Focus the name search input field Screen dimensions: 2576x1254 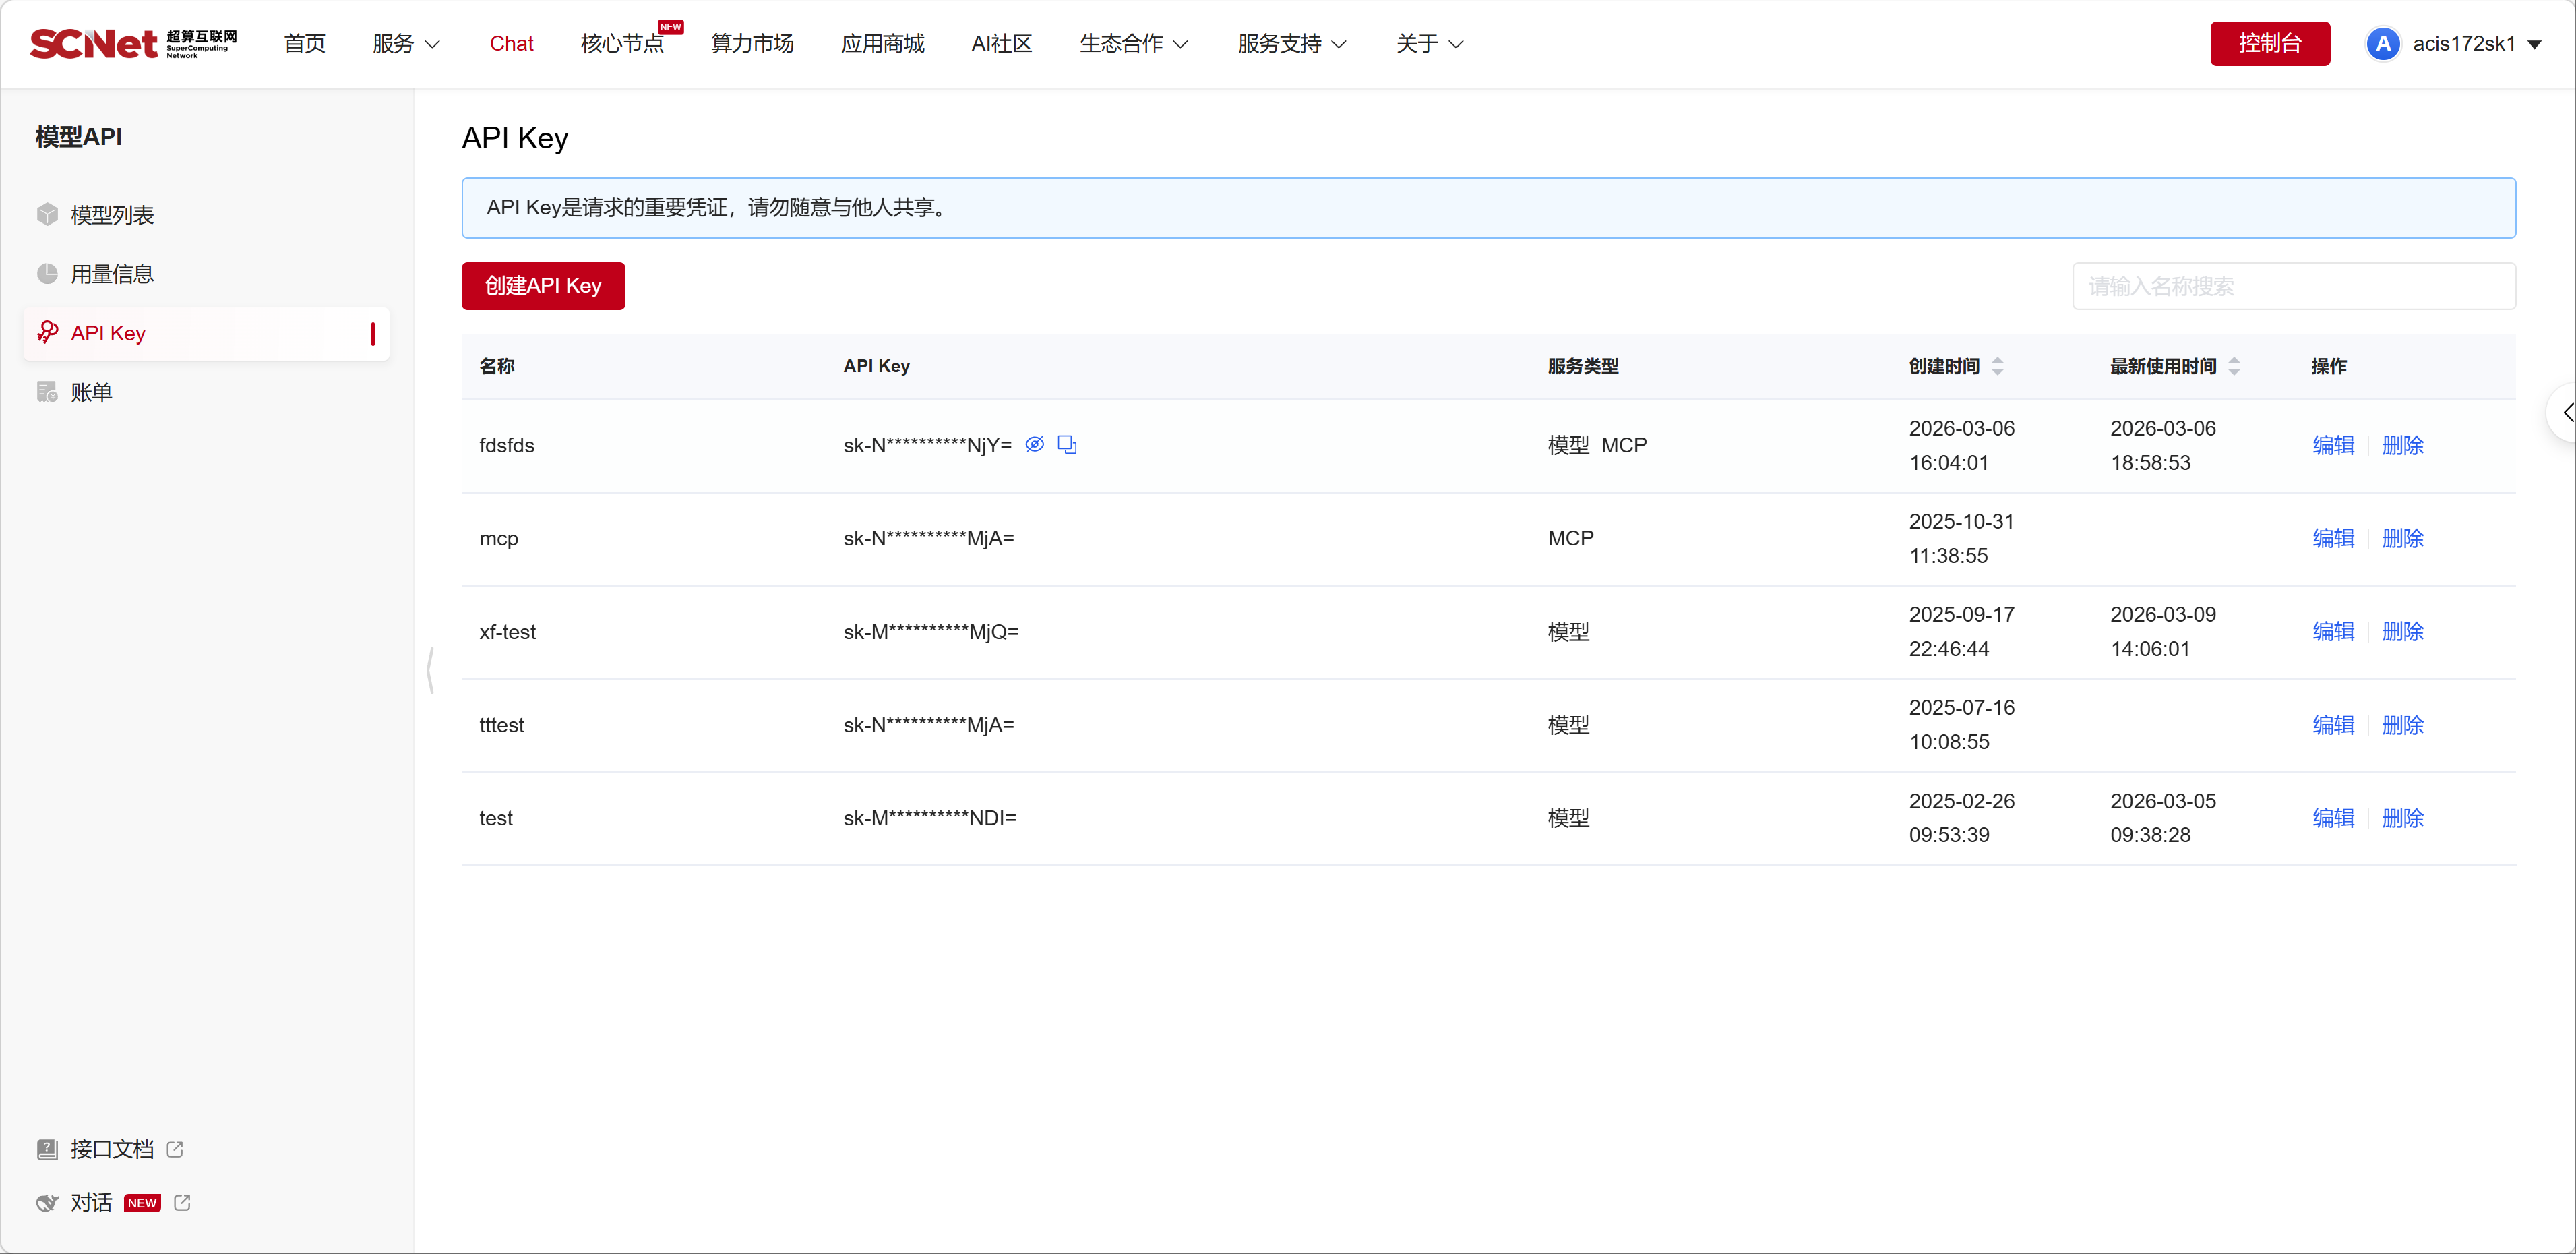tap(2293, 286)
